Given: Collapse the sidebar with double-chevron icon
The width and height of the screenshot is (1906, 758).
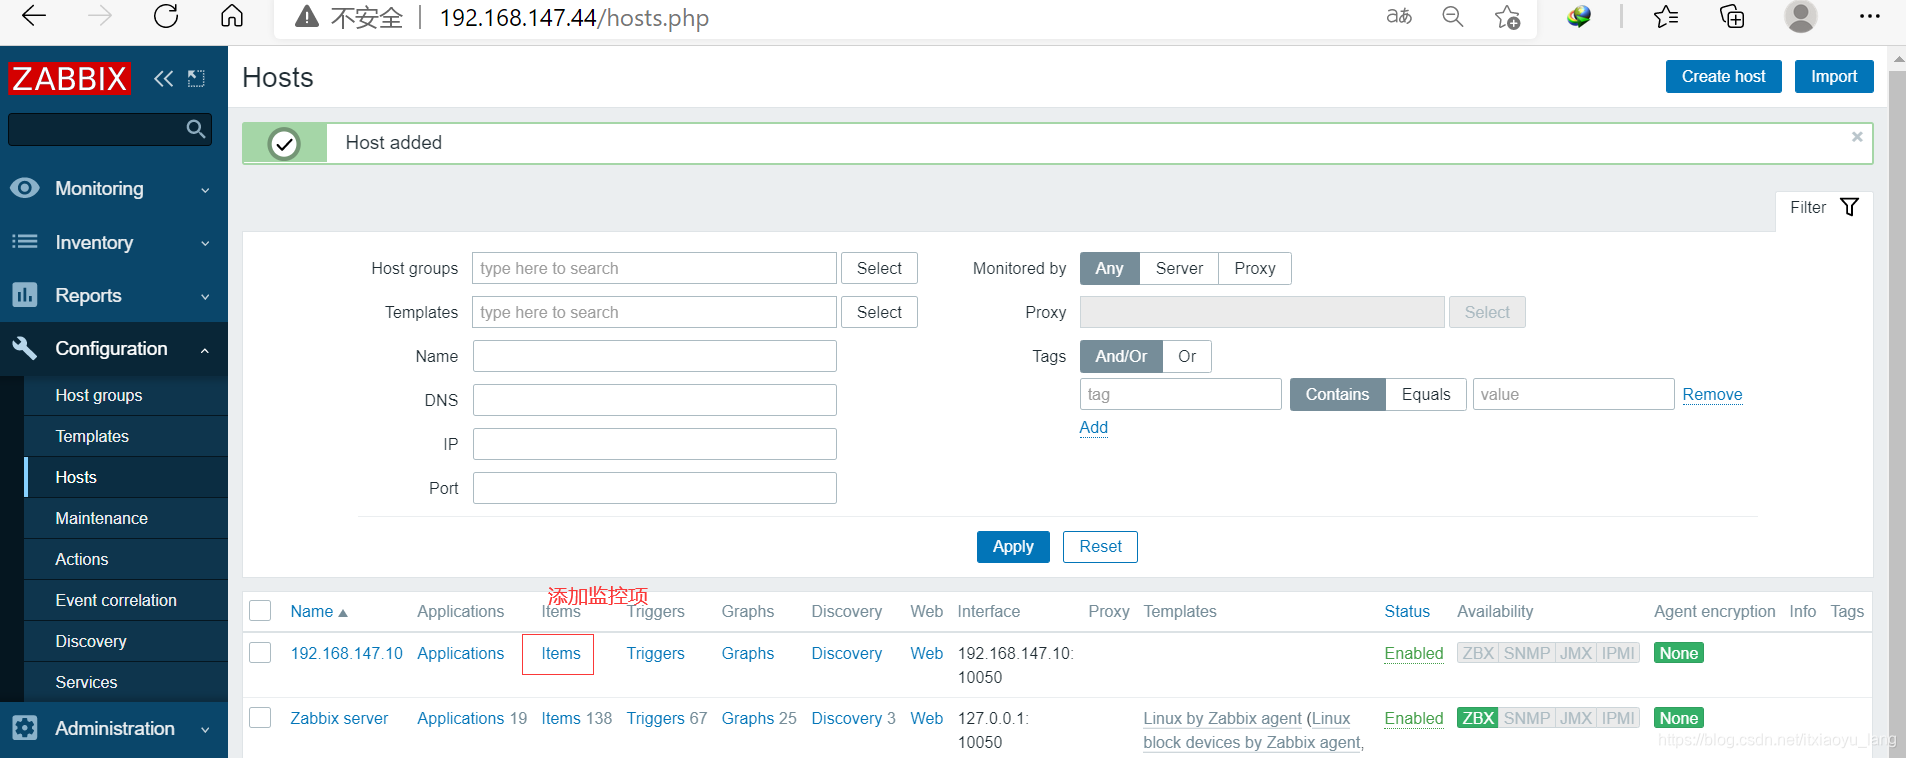Looking at the screenshot, I should pos(163,78).
